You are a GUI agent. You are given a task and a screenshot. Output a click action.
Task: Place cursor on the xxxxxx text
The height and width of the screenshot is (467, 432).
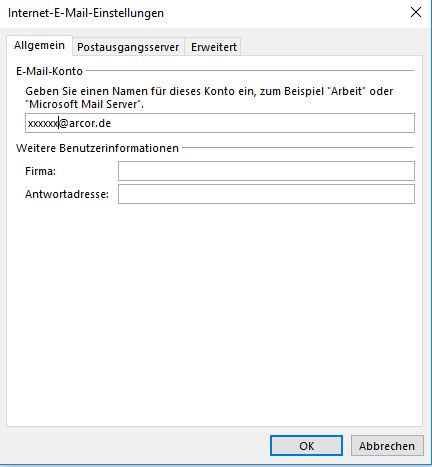click(43, 124)
